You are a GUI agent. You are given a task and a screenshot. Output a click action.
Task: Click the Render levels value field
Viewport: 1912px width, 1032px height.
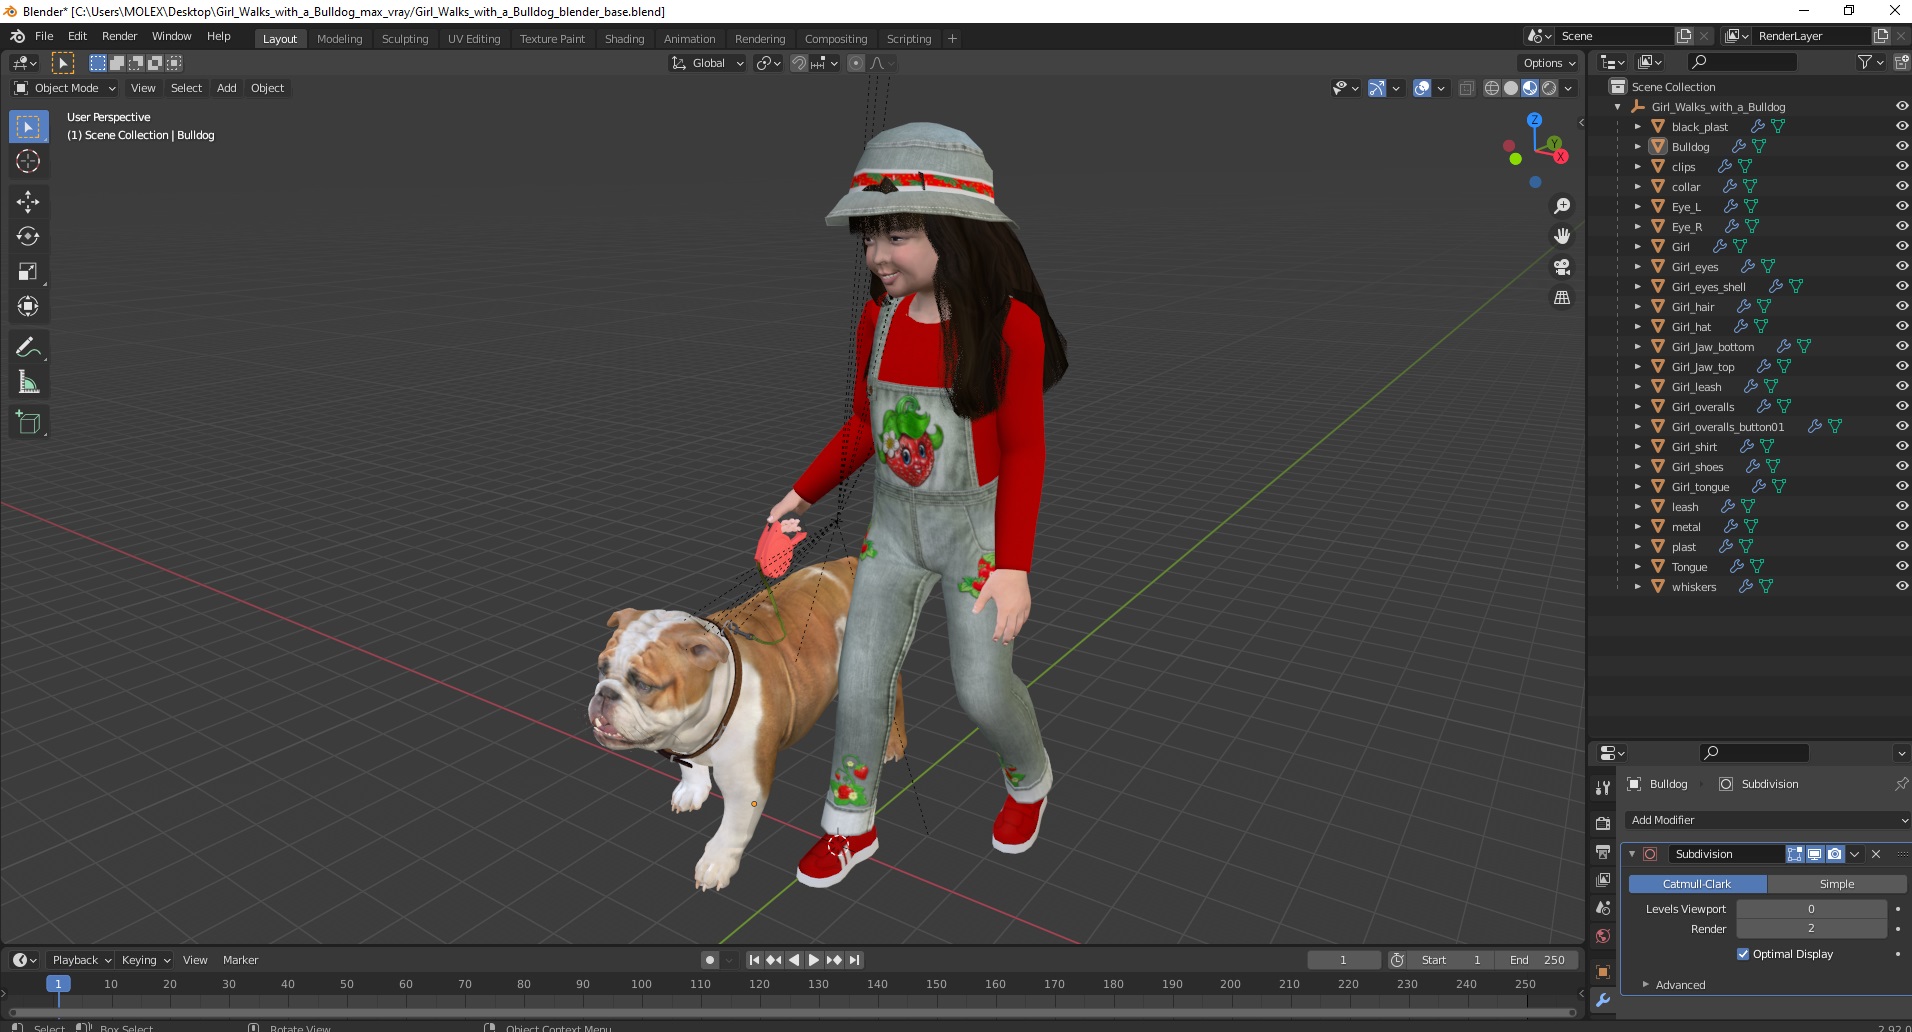(x=1811, y=929)
